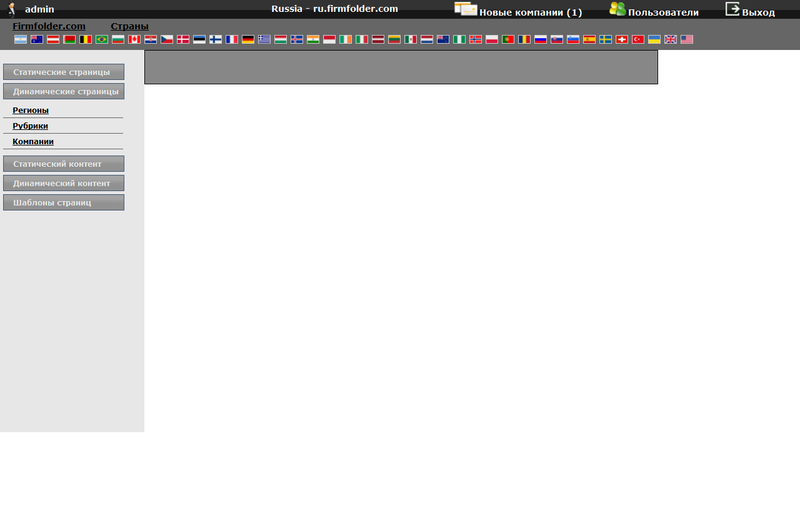Open the Регионы link
The width and height of the screenshot is (800, 519).
(31, 110)
